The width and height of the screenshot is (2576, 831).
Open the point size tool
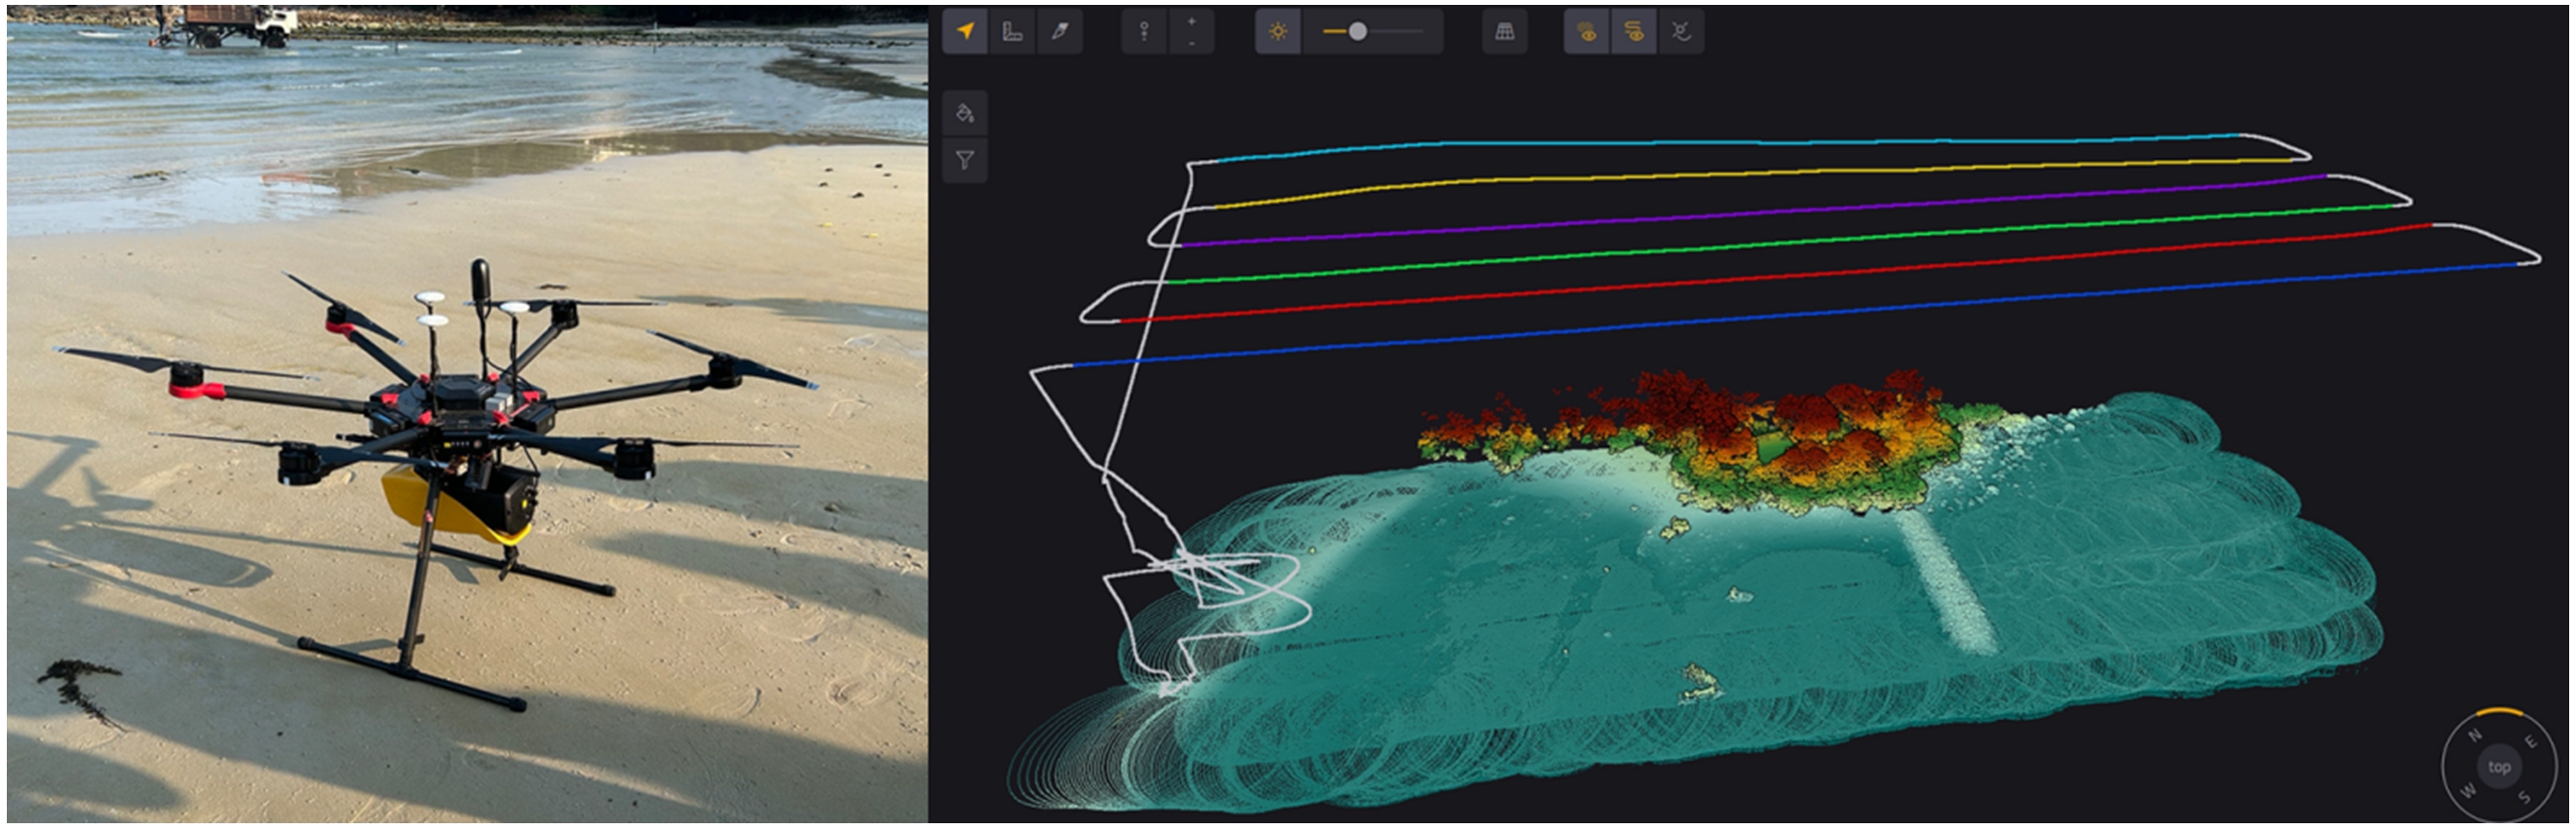pos(1144,31)
